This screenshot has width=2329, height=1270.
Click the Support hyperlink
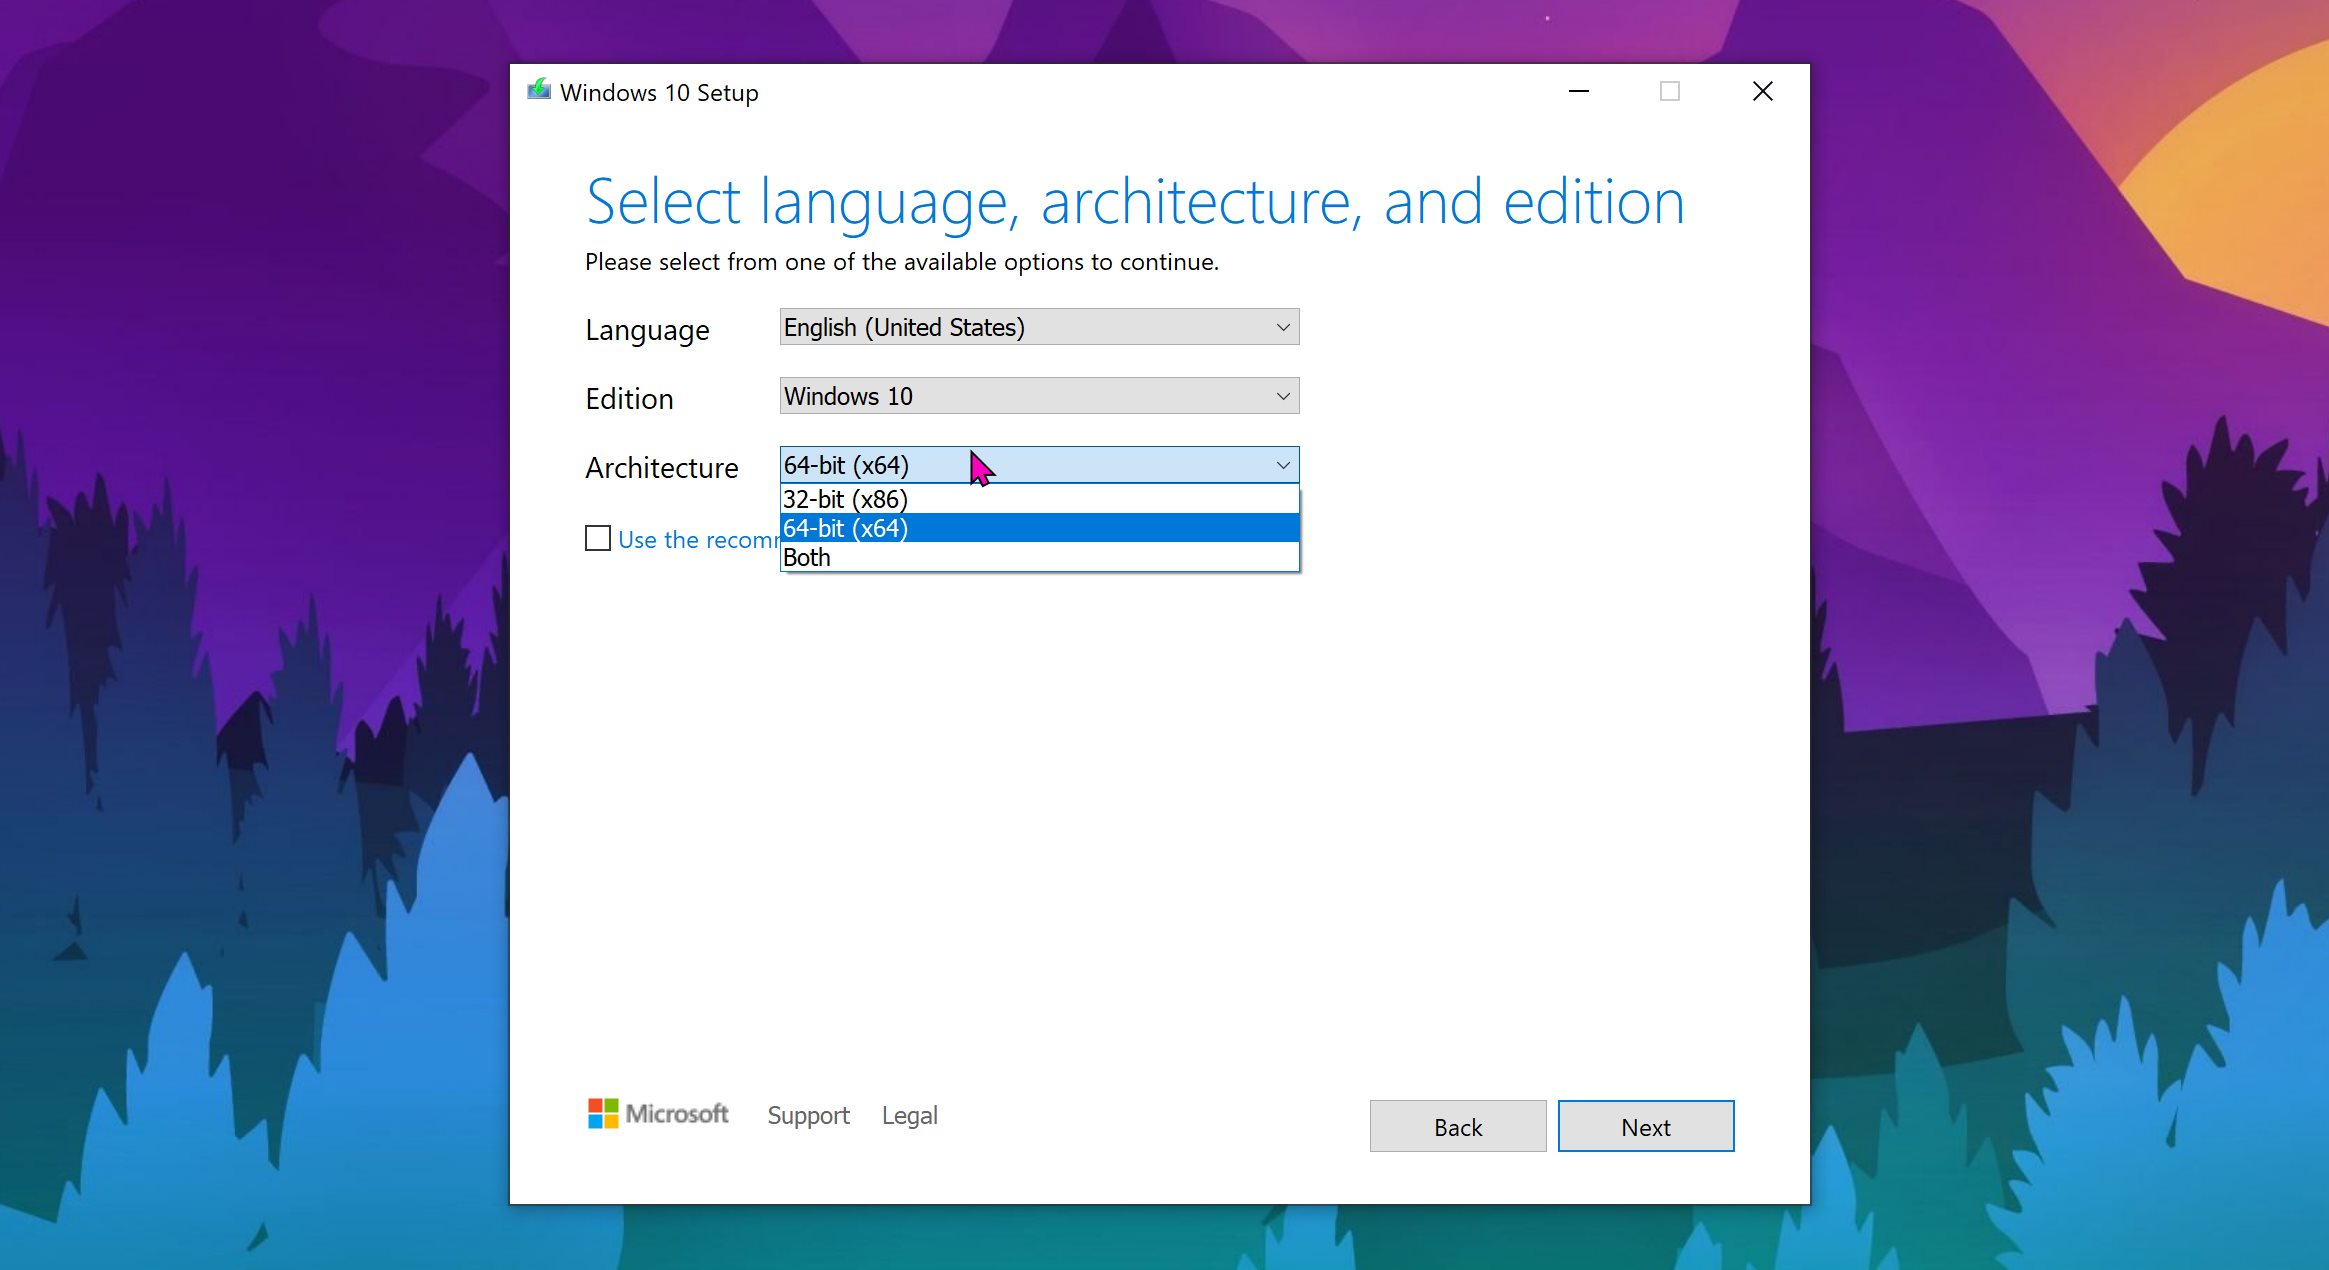point(808,1114)
